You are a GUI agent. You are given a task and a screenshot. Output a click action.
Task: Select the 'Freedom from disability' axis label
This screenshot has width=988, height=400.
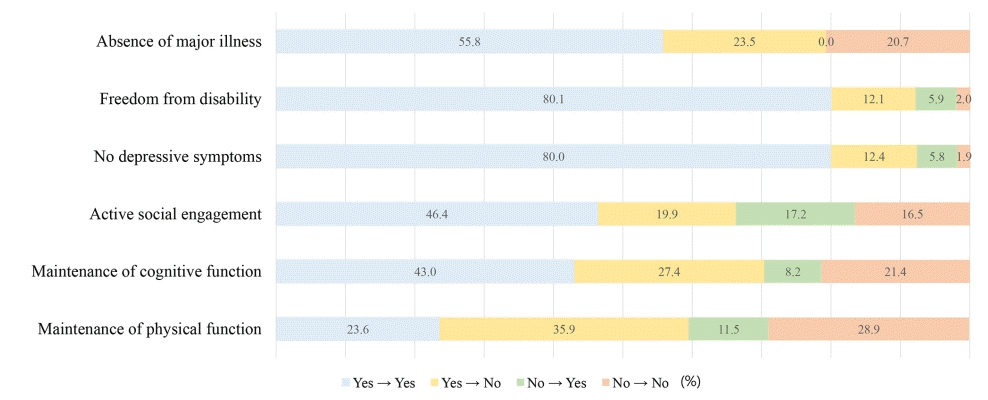180,98
